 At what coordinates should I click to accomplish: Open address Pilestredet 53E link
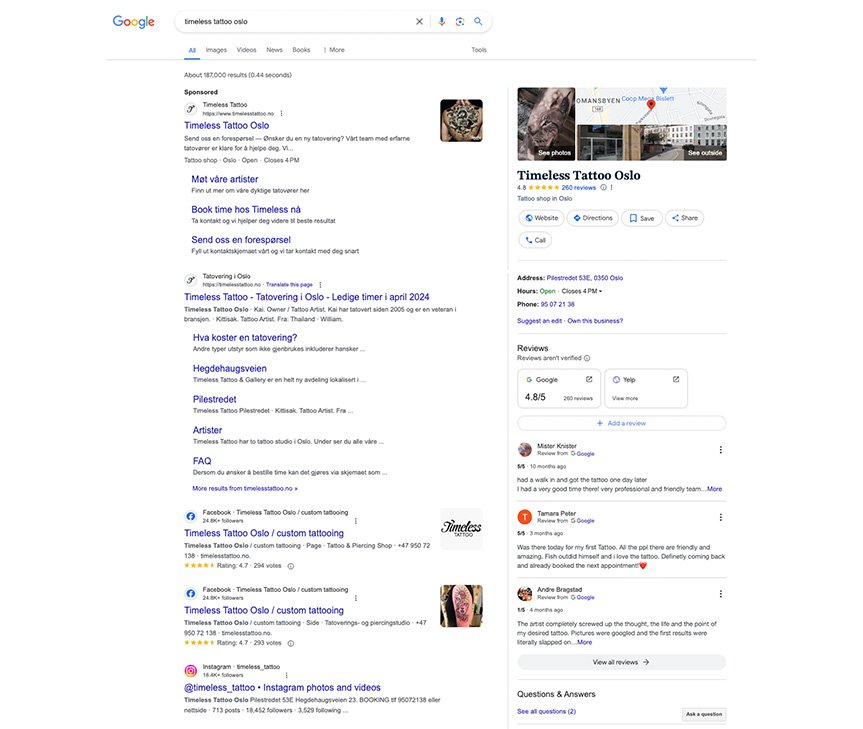tap(585, 278)
